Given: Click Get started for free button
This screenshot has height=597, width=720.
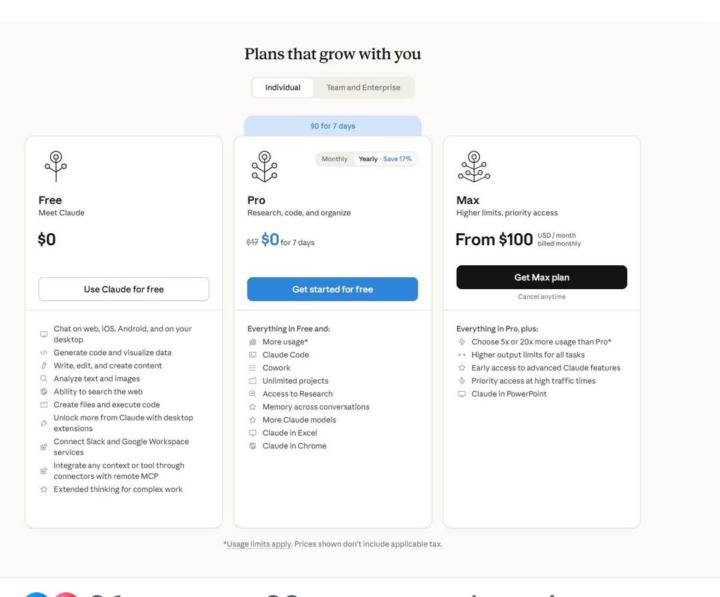Looking at the screenshot, I should coord(332,289).
